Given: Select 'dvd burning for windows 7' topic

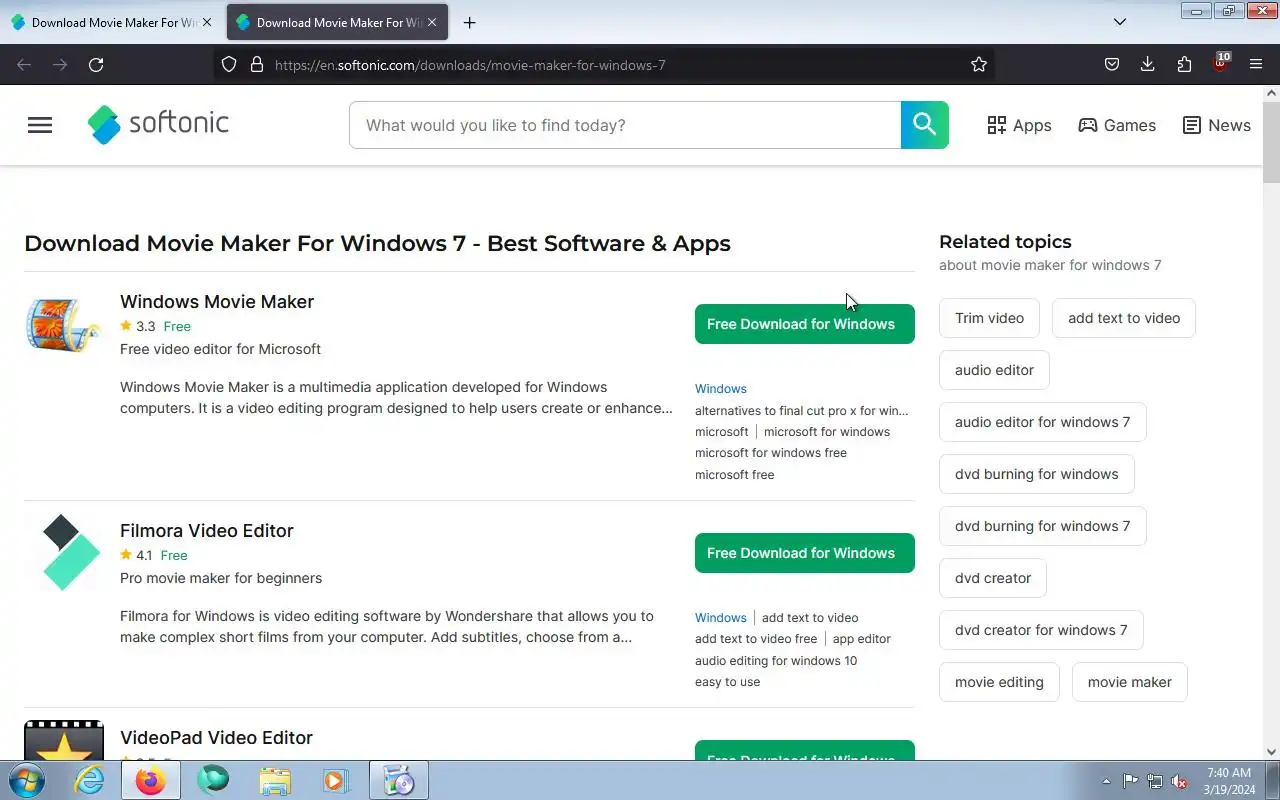Looking at the screenshot, I should 1042,526.
